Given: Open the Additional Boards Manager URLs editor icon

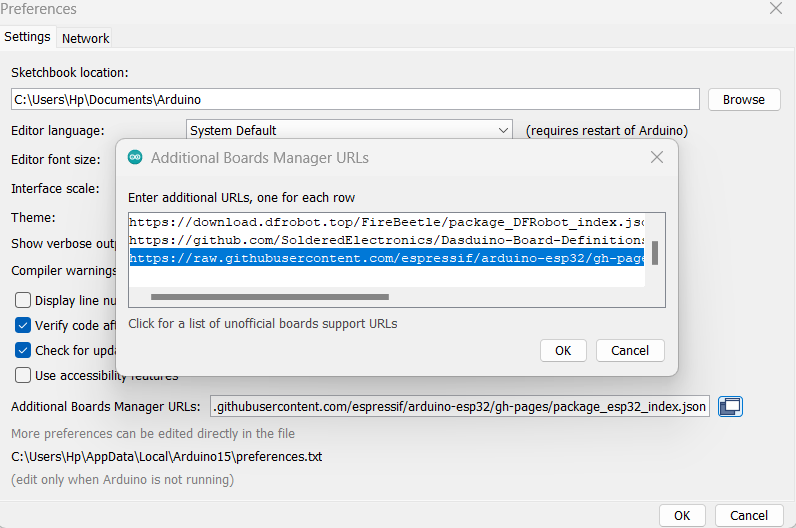Looking at the screenshot, I should (x=730, y=406).
